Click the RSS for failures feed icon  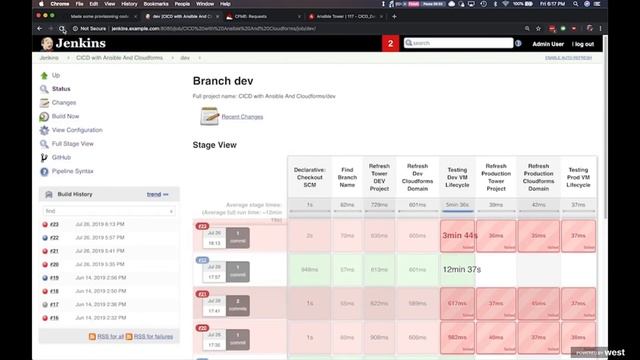(x=129, y=337)
